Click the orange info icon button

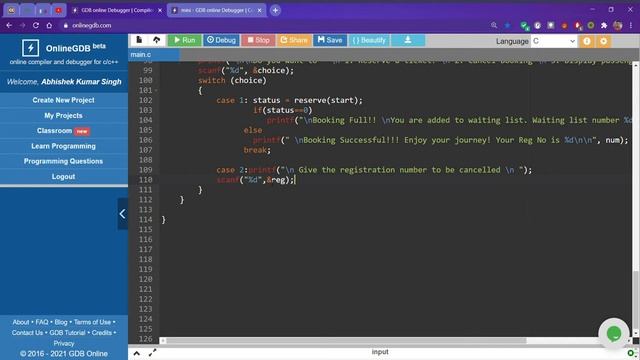pyautogui.click(x=587, y=41)
